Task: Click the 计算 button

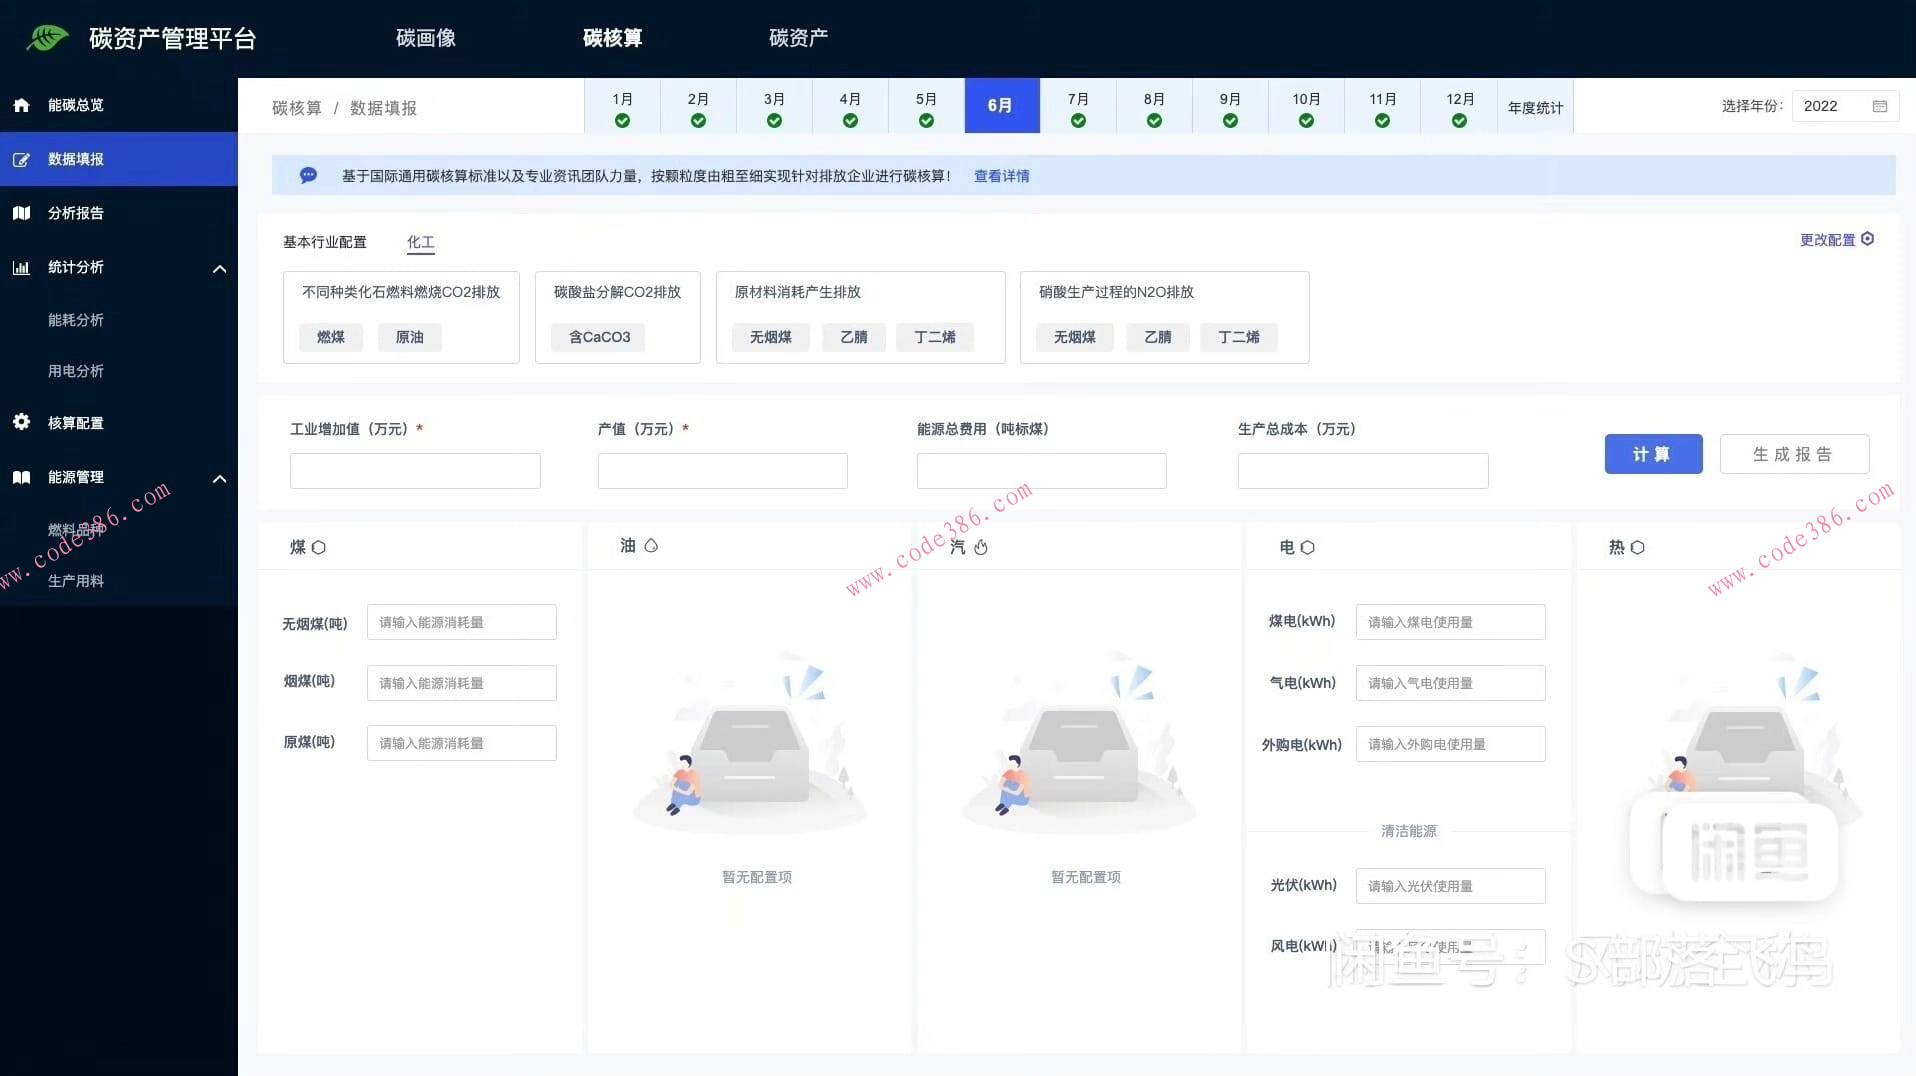Action: coord(1653,453)
